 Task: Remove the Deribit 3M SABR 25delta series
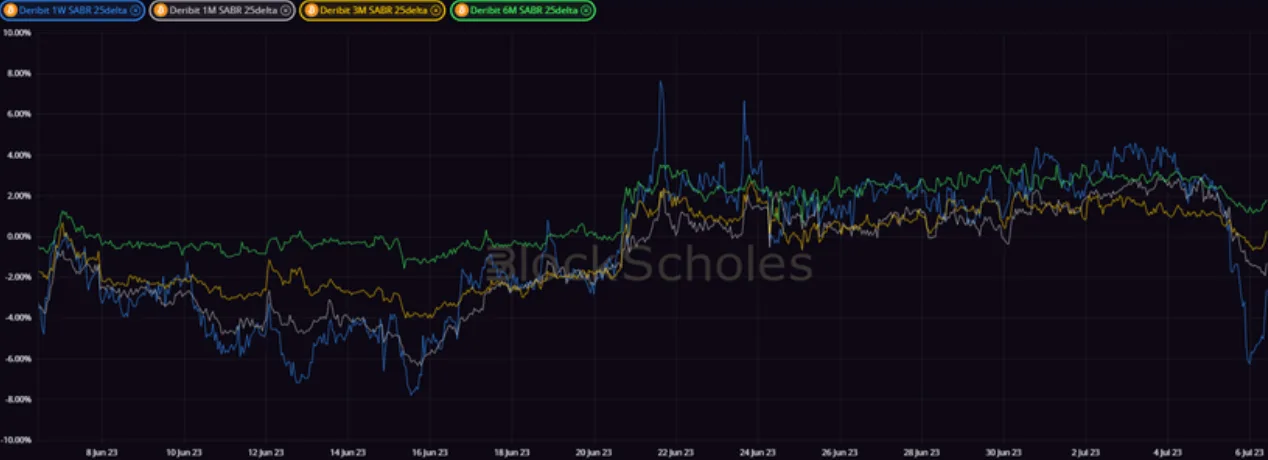click(x=436, y=10)
